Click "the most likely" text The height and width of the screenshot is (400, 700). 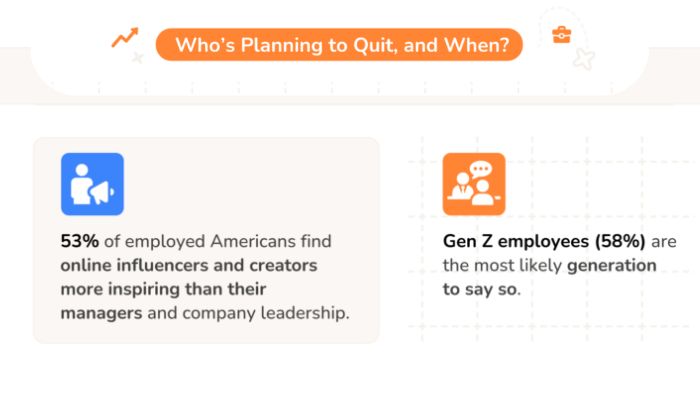[x=502, y=266]
